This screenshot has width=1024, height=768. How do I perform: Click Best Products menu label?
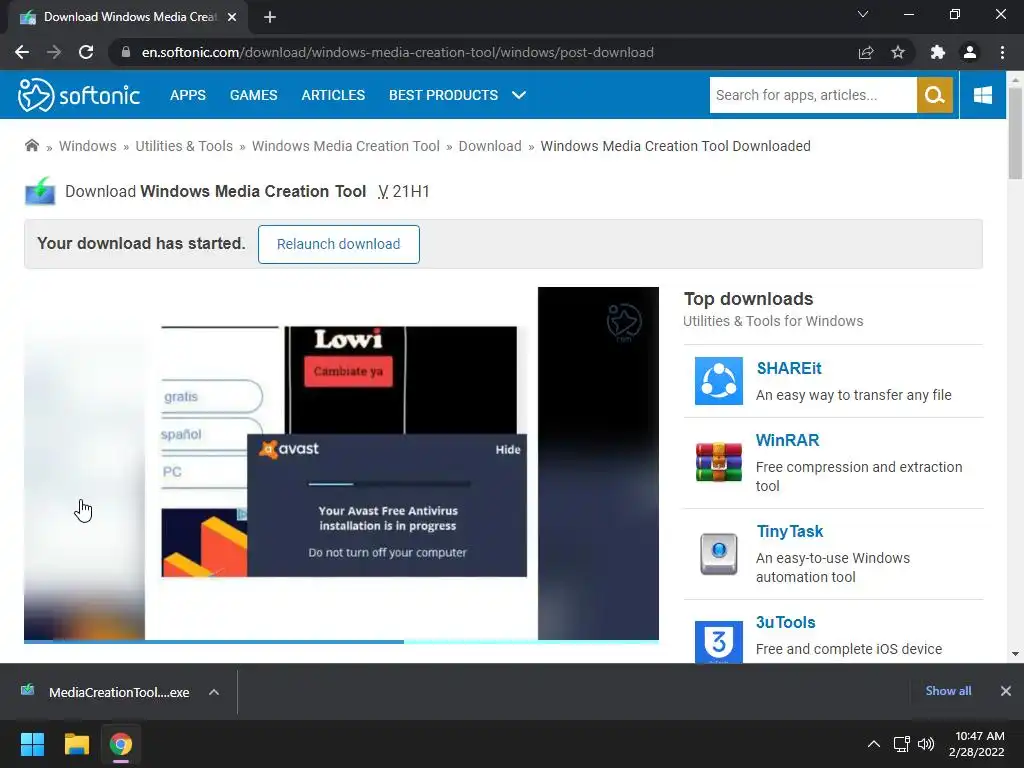click(443, 95)
